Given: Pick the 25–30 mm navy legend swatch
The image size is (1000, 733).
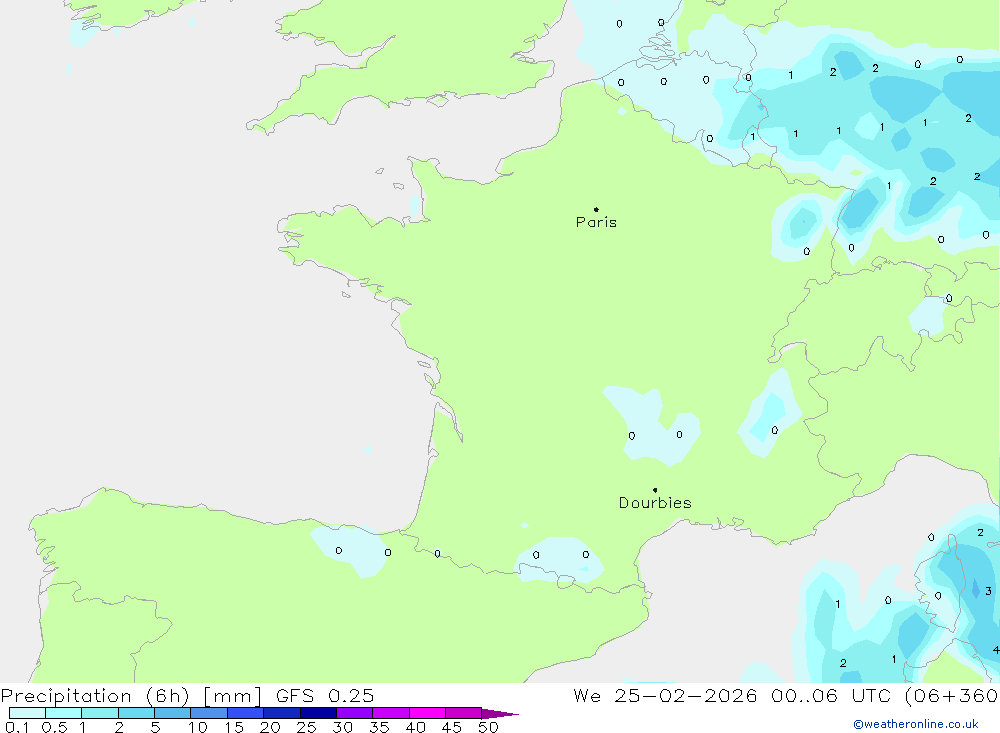Looking at the screenshot, I should [318, 713].
